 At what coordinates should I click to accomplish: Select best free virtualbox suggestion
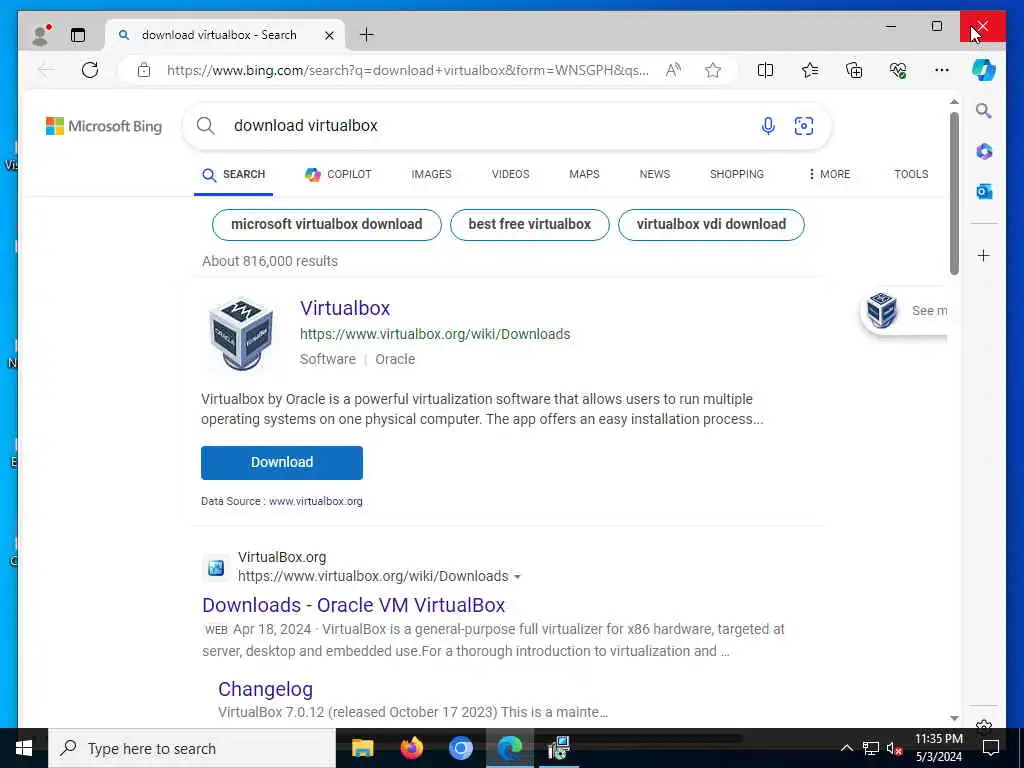point(530,225)
